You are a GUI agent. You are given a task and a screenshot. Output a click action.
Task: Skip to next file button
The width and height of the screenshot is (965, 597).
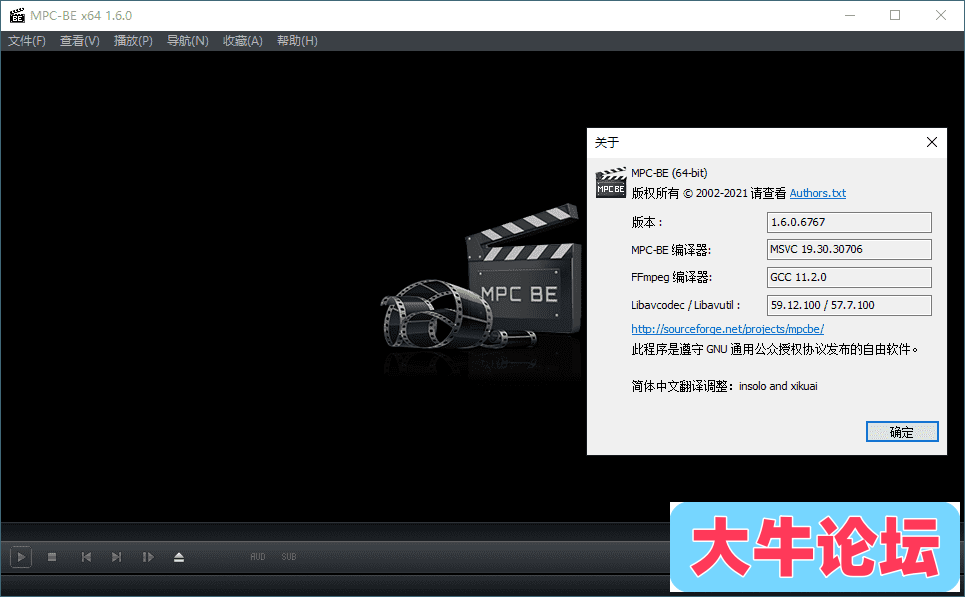pyautogui.click(x=116, y=557)
